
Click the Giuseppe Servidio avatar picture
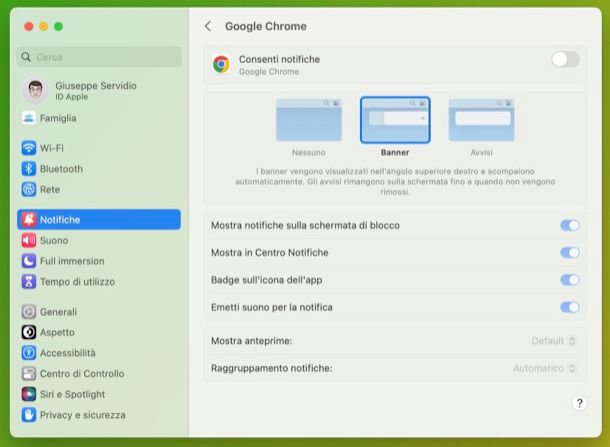[35, 91]
